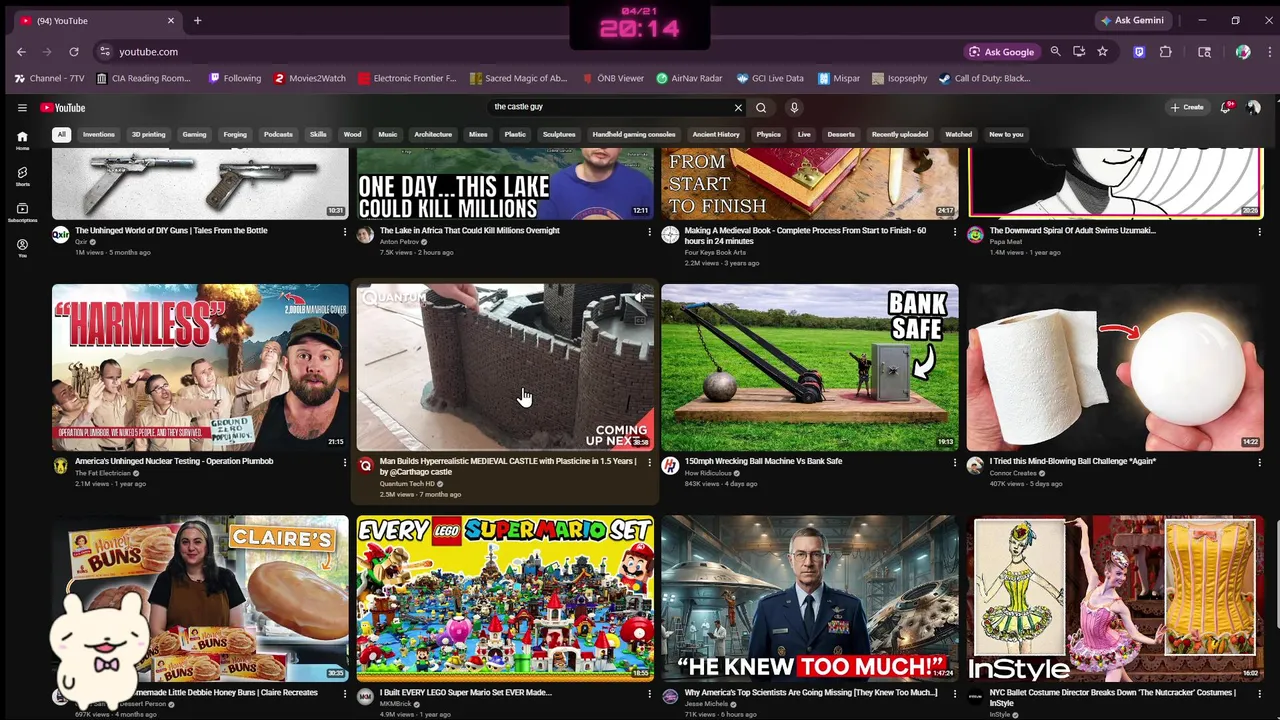
Task: Open the Isopsephy bookmark
Action: pyautogui.click(x=899, y=78)
